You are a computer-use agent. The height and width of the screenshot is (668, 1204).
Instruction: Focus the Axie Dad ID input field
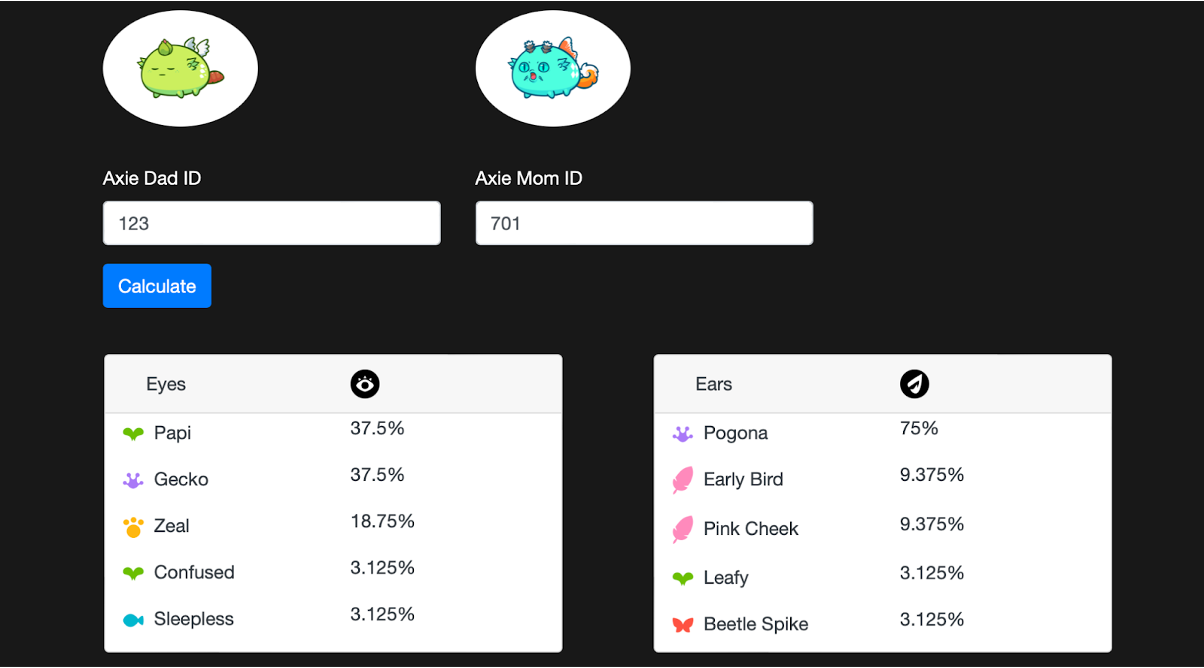271,223
